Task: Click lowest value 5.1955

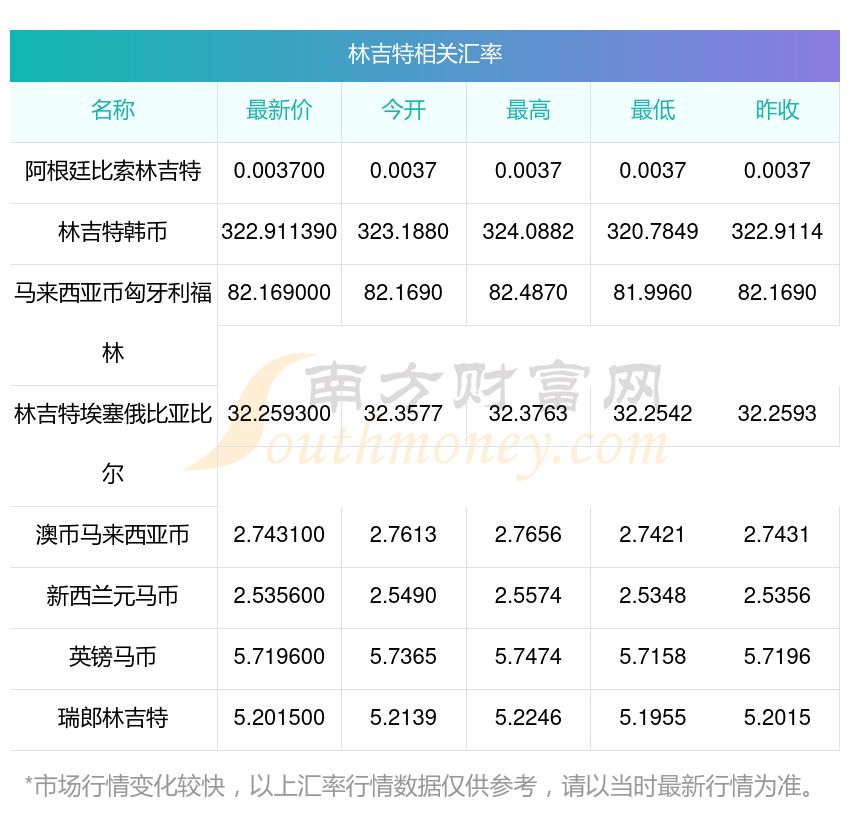Action: (653, 718)
